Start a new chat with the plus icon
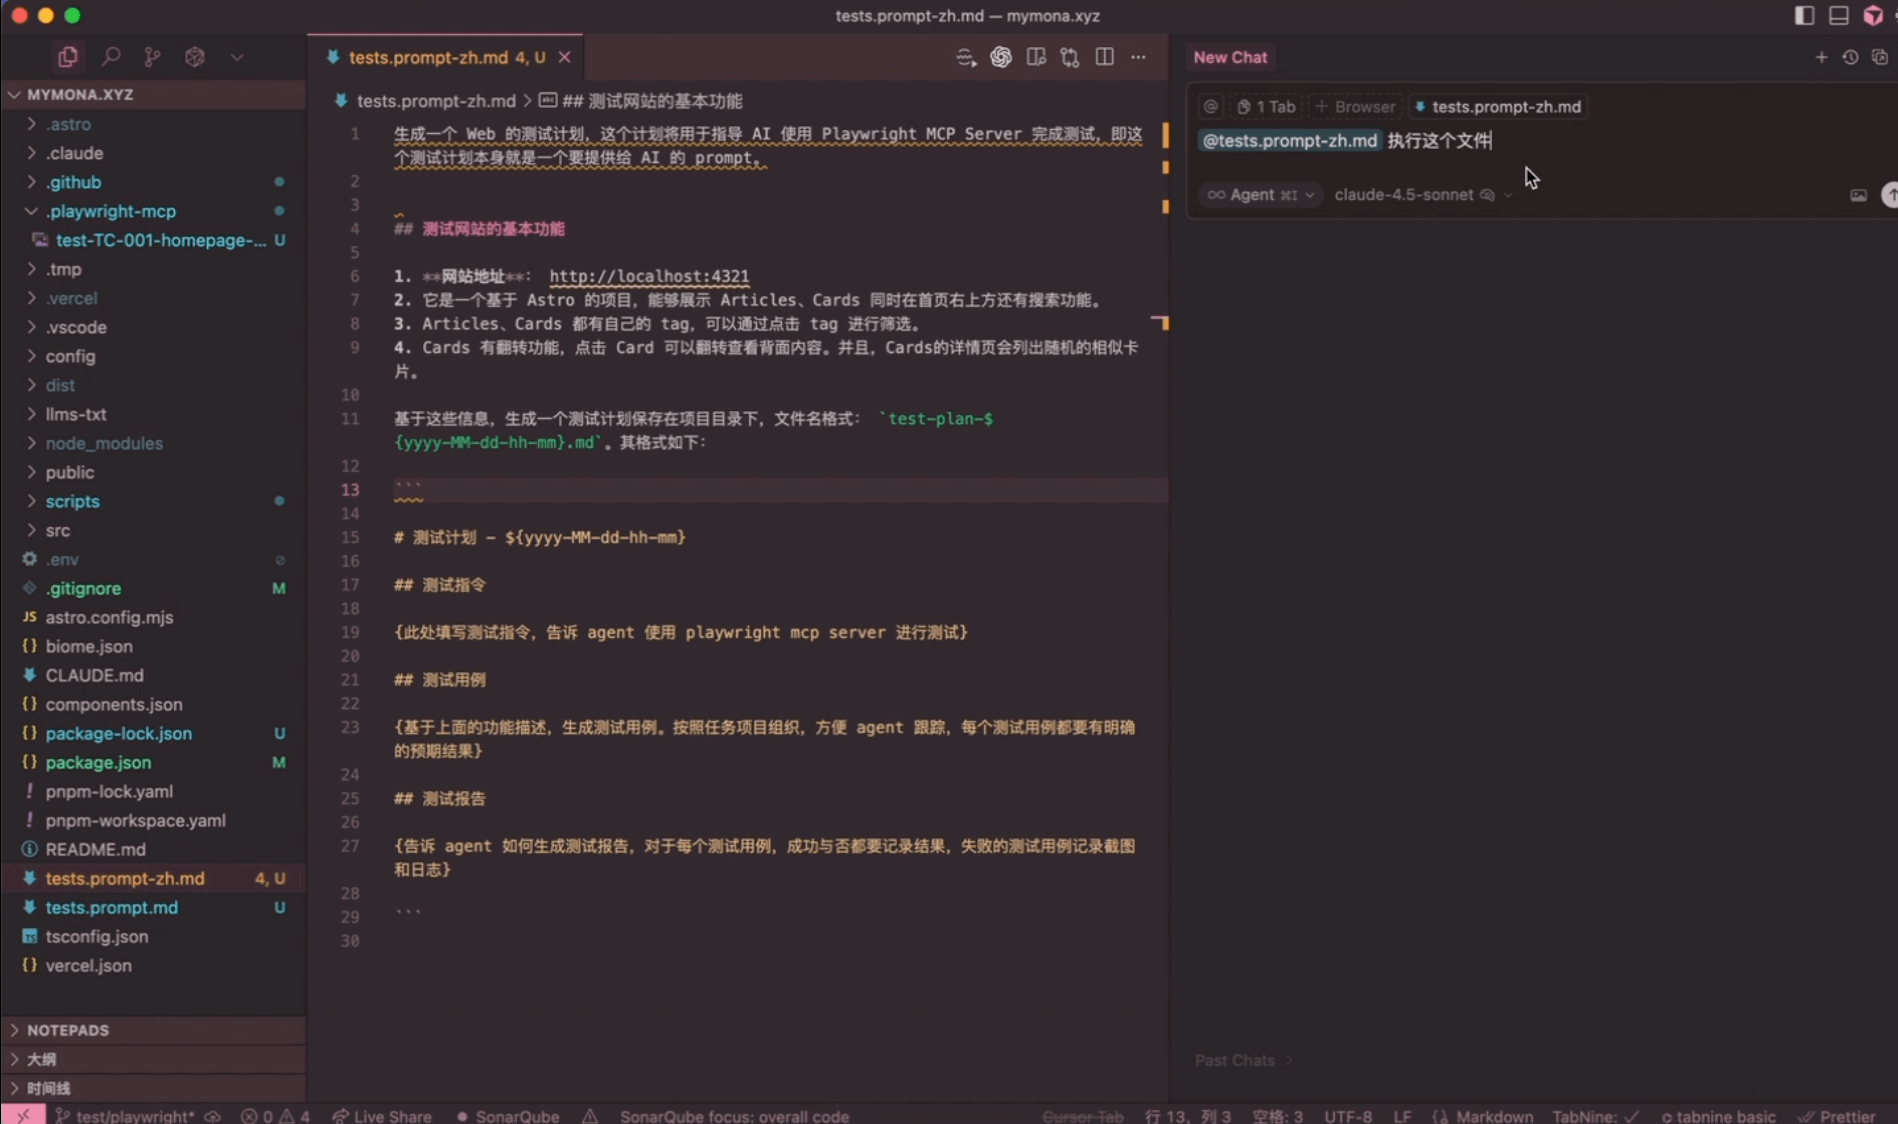The width and height of the screenshot is (1898, 1124). pyautogui.click(x=1821, y=57)
